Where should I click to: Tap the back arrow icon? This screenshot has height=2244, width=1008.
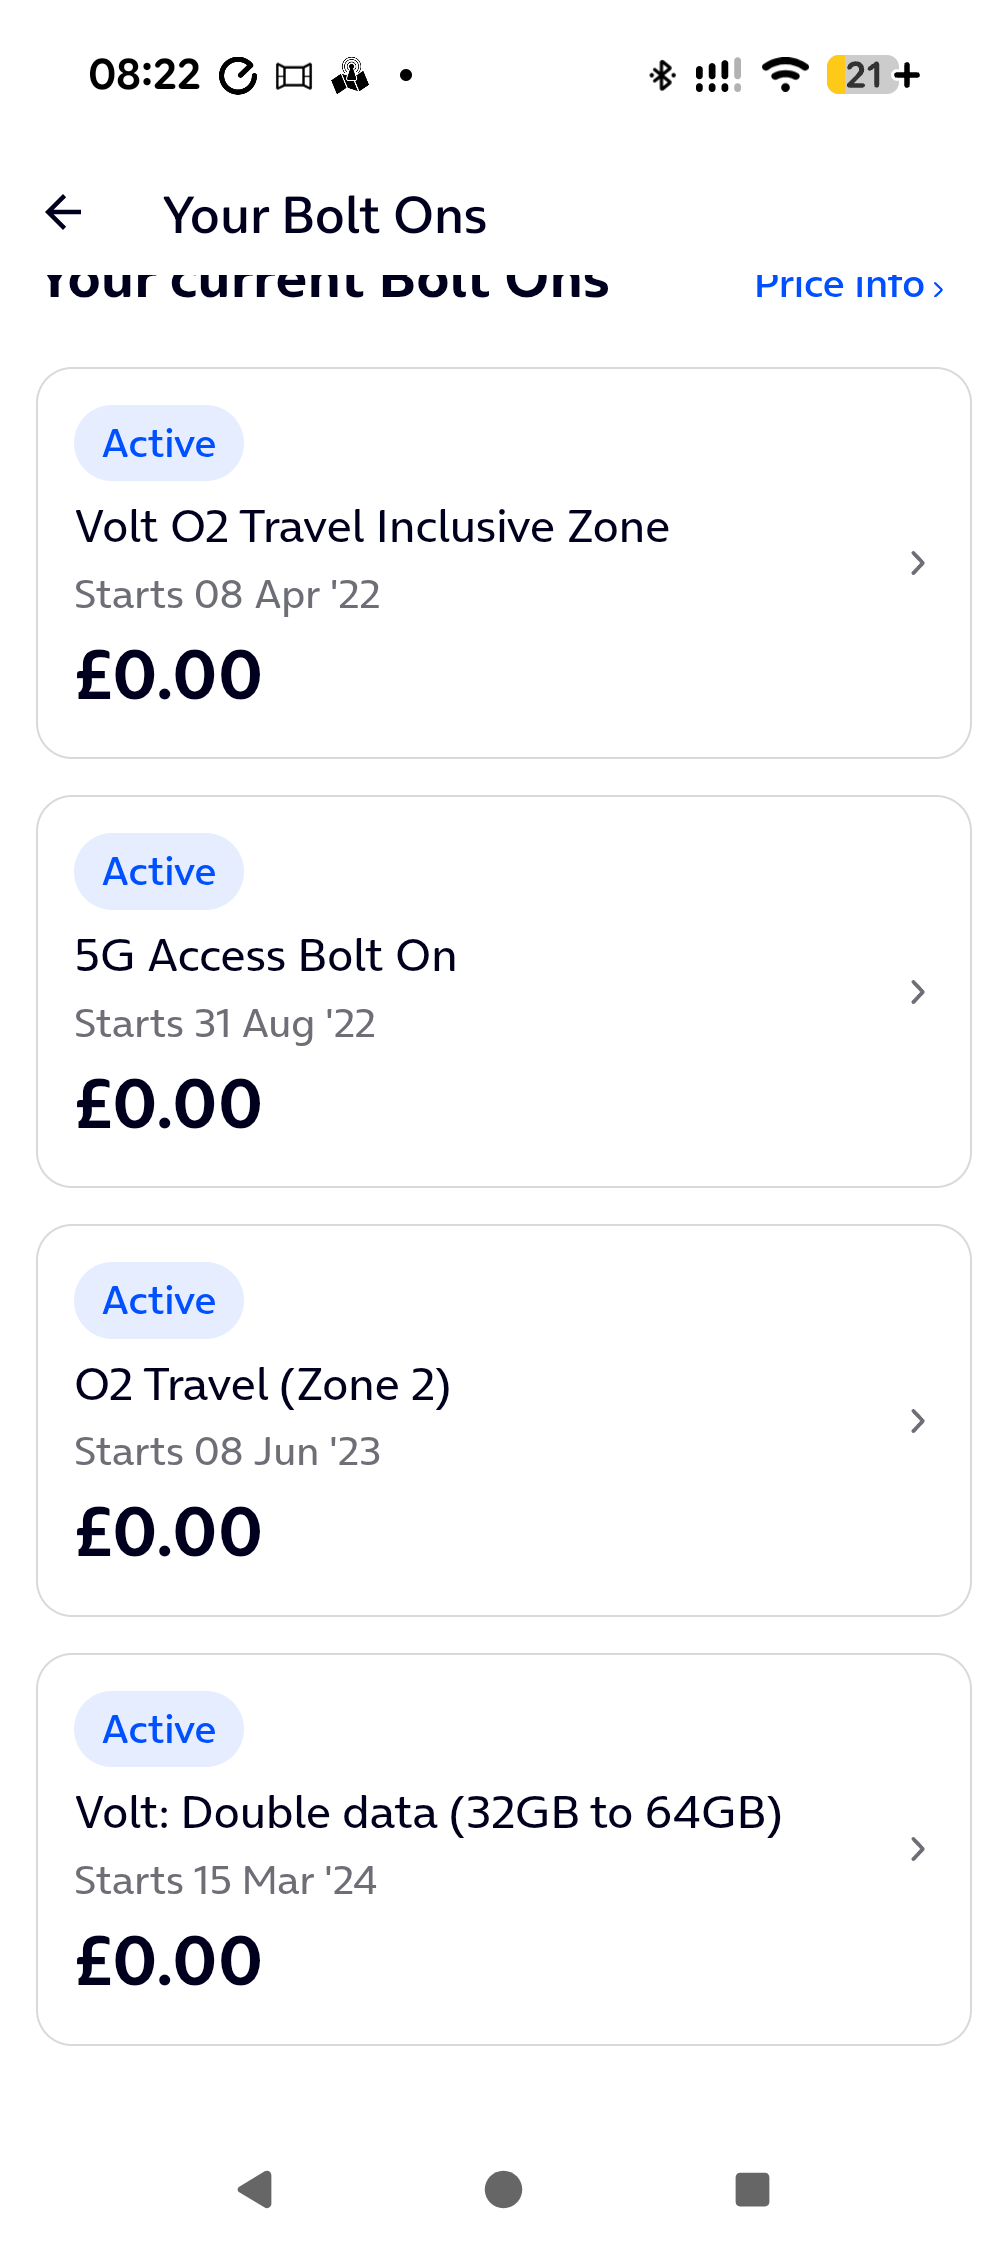[64, 212]
